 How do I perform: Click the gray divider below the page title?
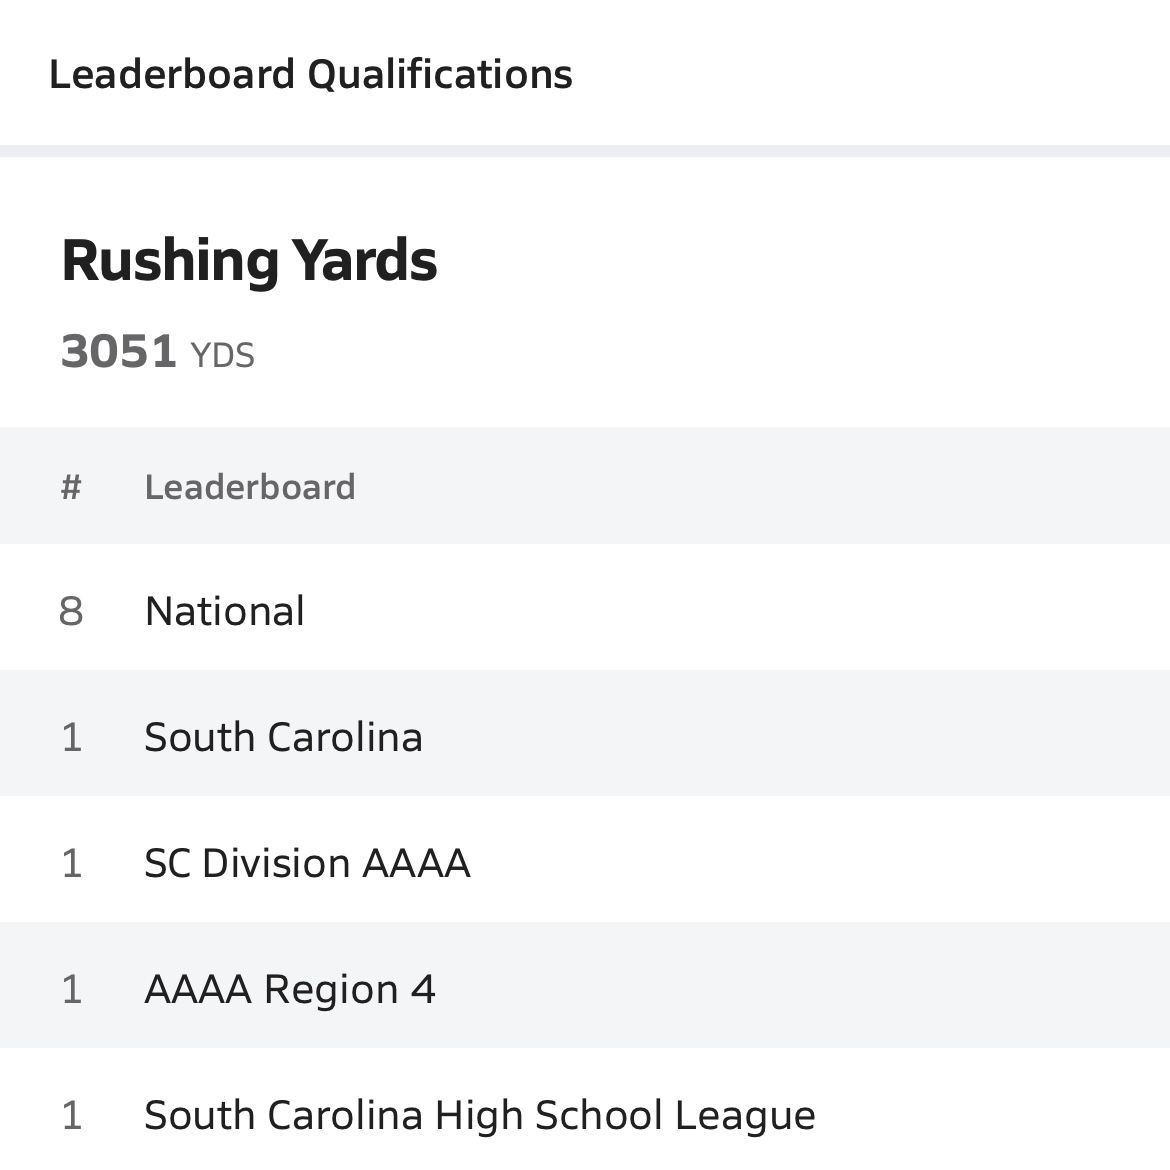[585, 151]
